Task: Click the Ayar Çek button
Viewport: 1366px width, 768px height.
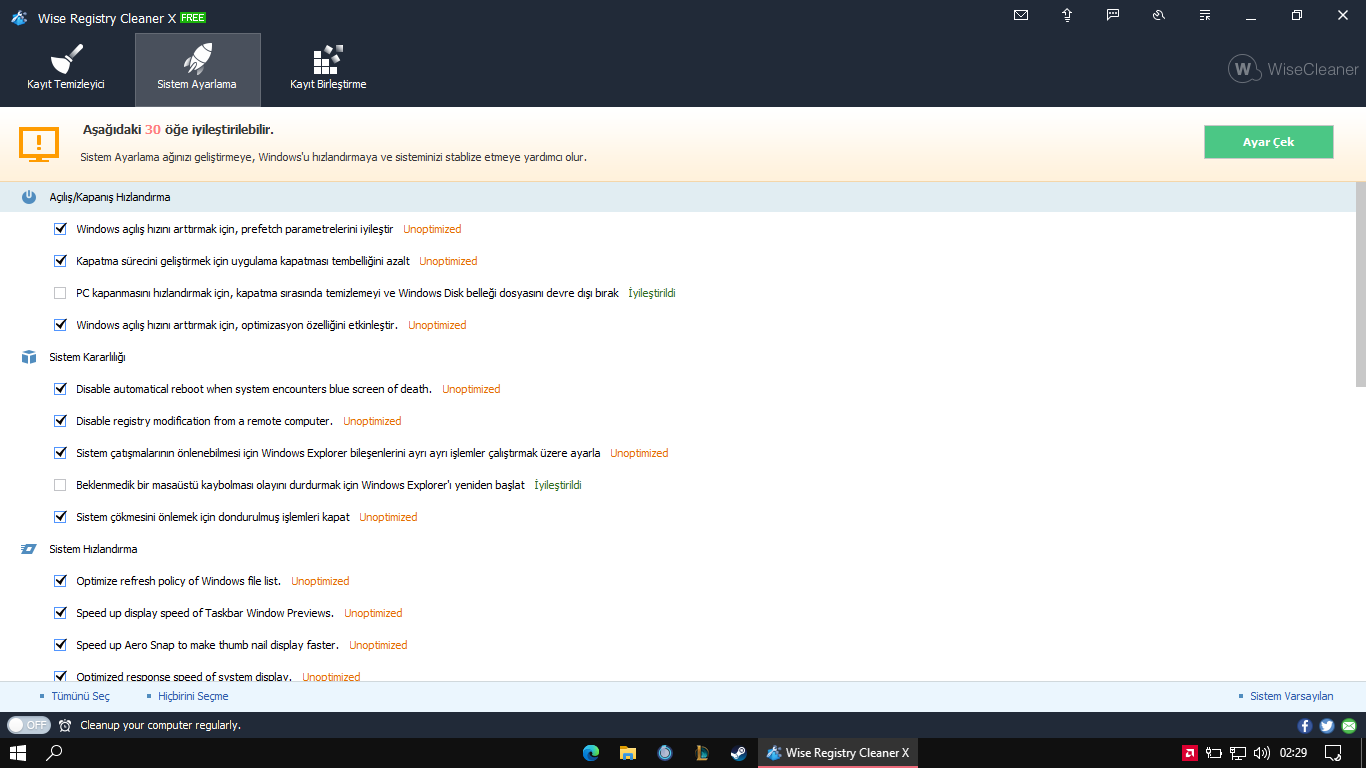Action: (x=1268, y=142)
